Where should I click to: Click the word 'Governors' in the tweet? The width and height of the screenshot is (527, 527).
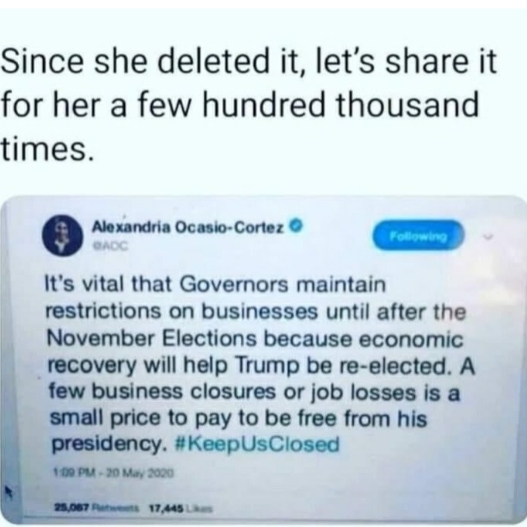234,284
